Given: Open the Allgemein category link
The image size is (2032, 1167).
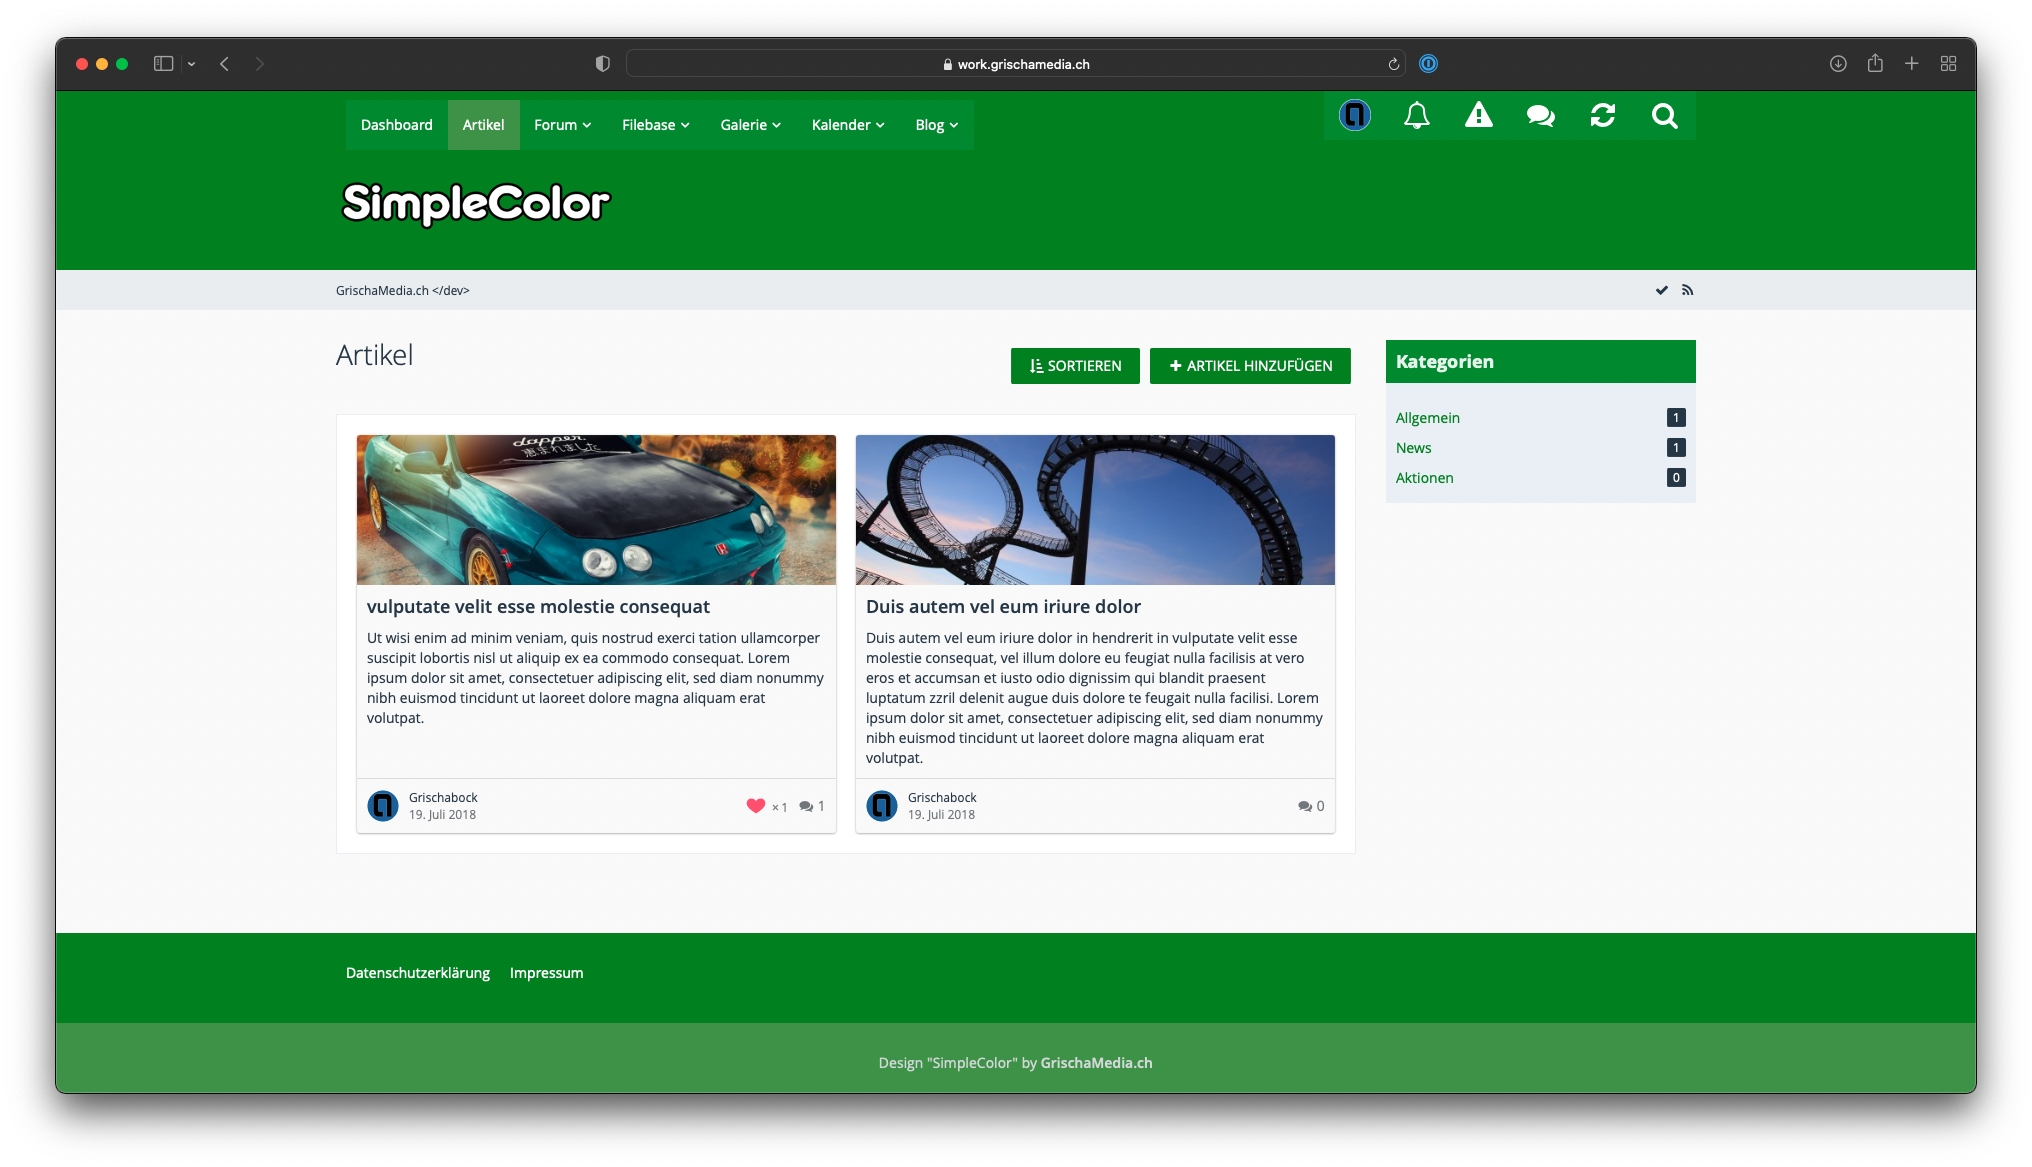Looking at the screenshot, I should click(x=1427, y=418).
